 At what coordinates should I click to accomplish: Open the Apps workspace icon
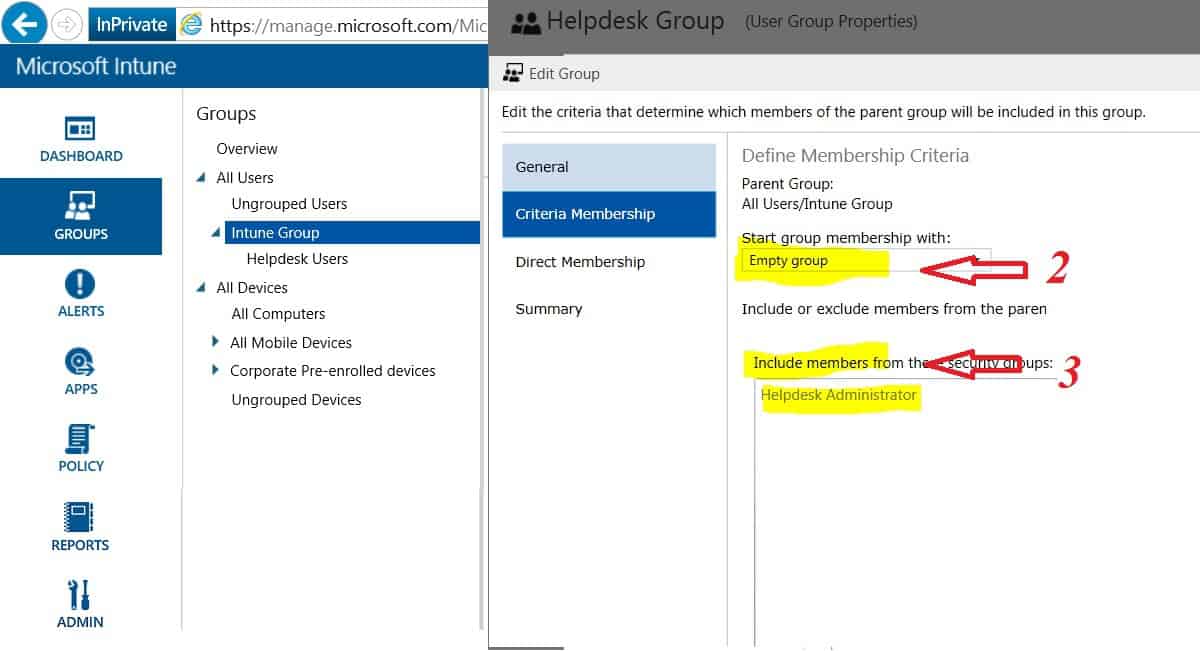[x=80, y=362]
